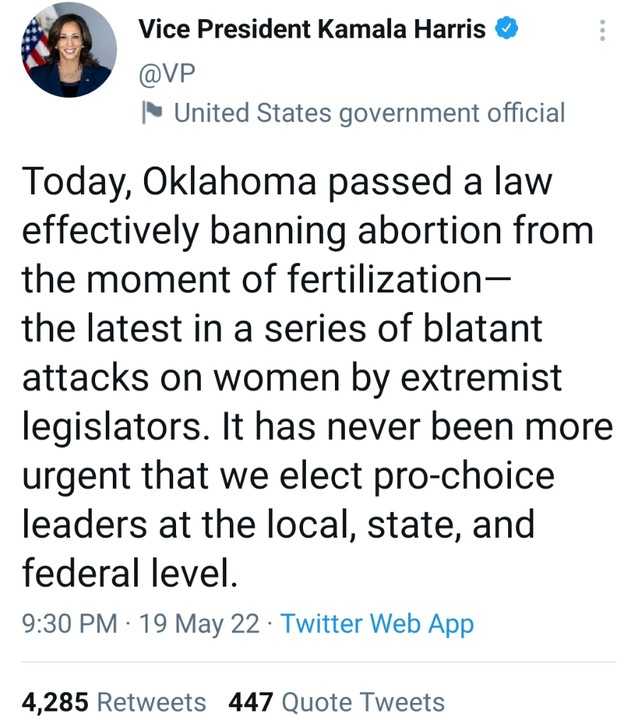Viewport: 638px width, 720px height.
Task: Open the three-dot more options menu
Action: click(602, 31)
